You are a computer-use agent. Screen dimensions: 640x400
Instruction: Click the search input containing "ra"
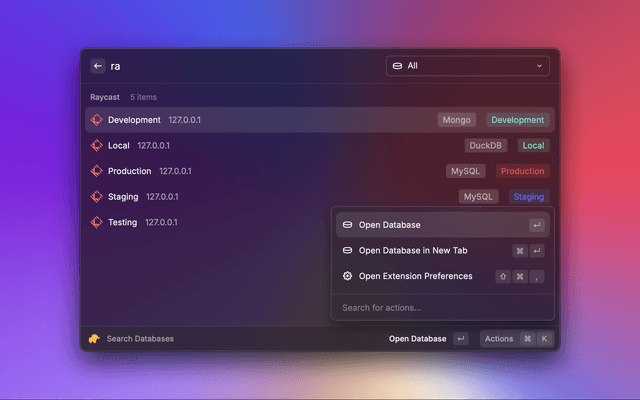click(240, 66)
